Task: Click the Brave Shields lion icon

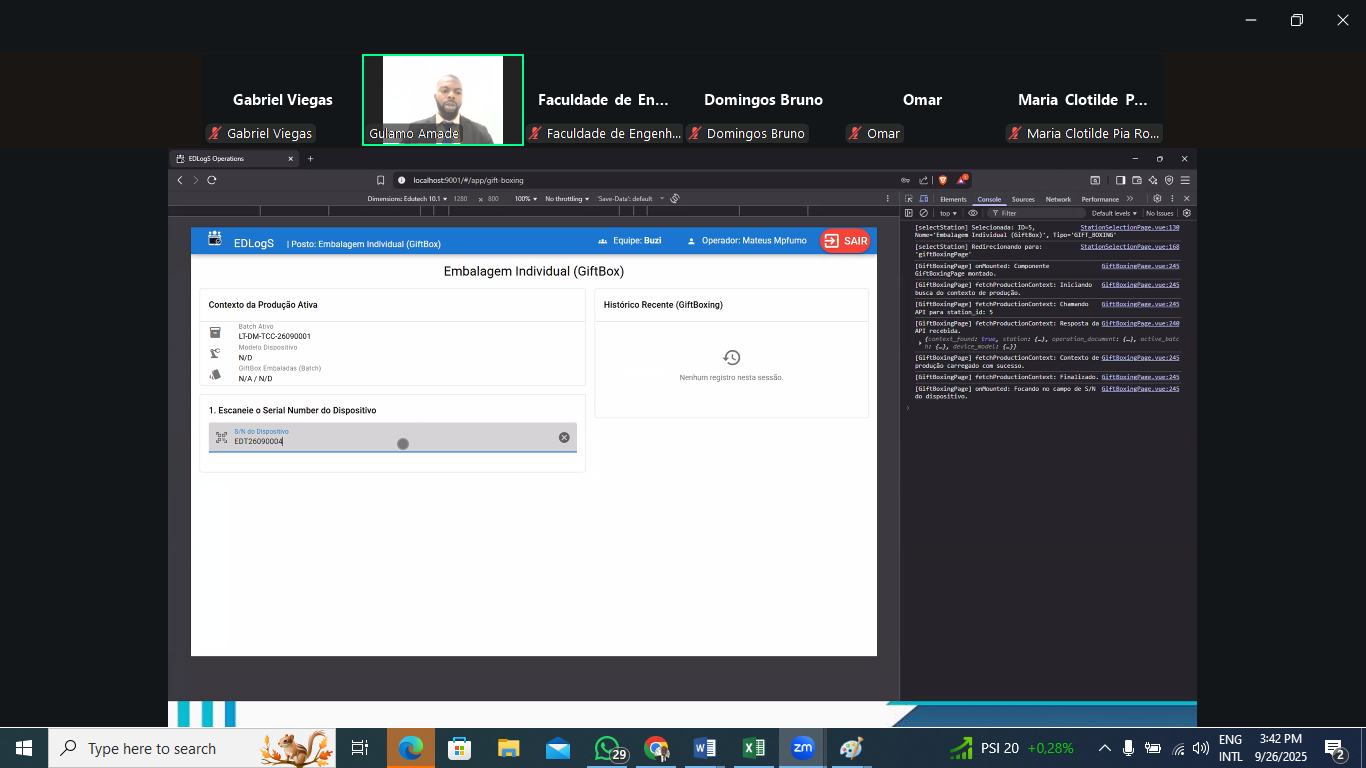Action: pyautogui.click(x=942, y=180)
